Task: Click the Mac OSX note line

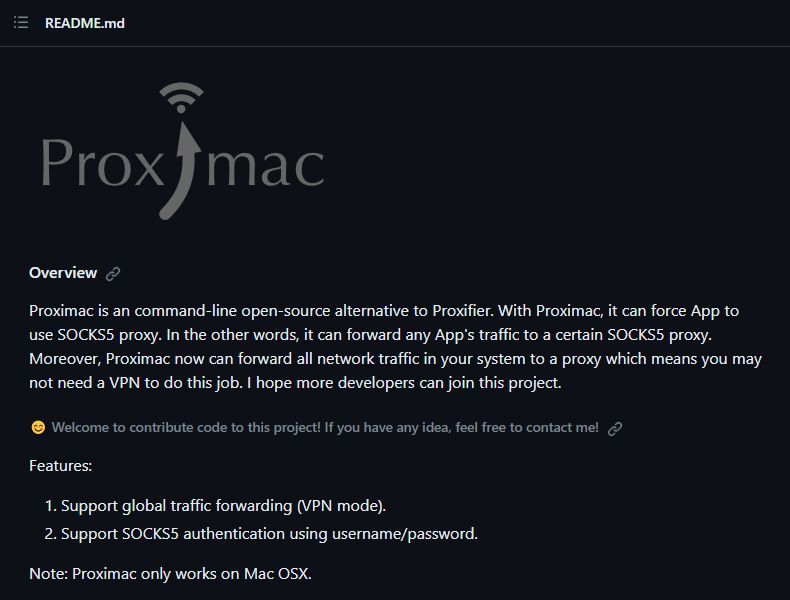Action: coord(170,573)
